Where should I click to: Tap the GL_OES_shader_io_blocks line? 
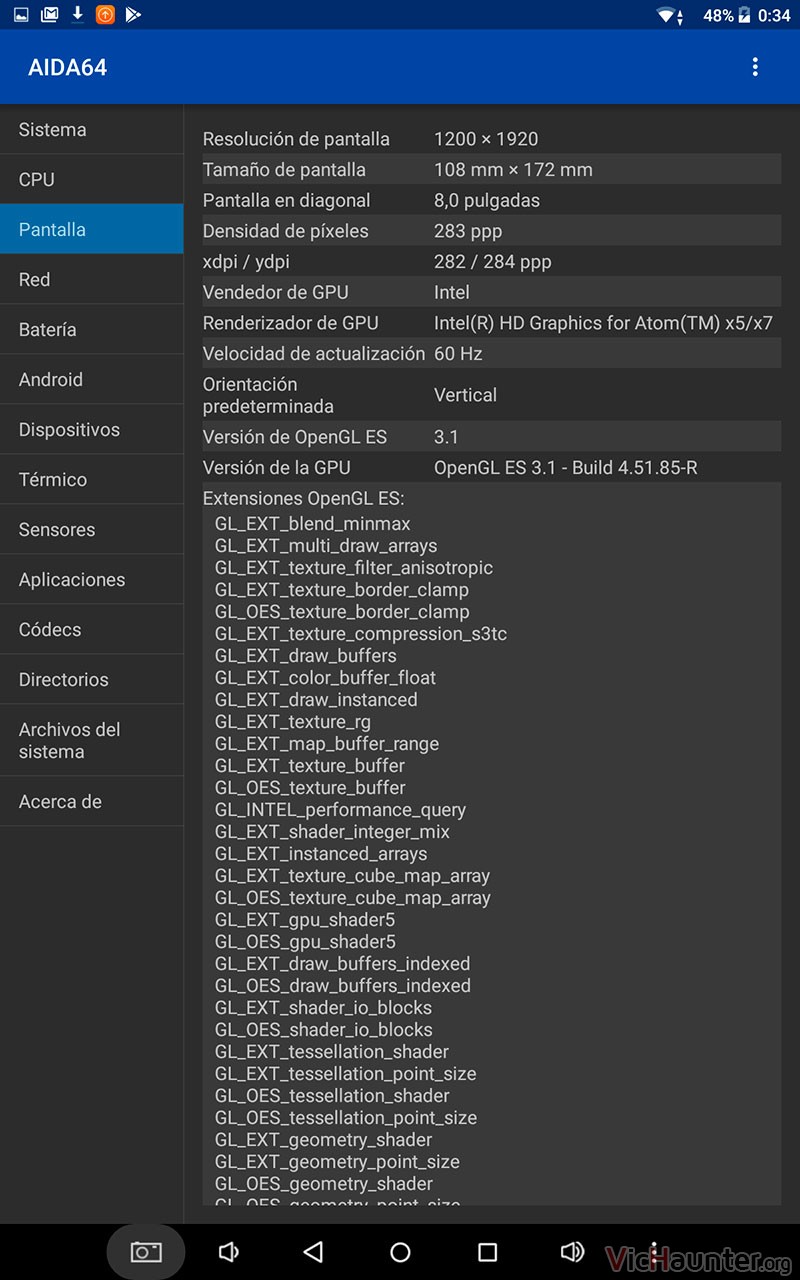pos(324,1029)
